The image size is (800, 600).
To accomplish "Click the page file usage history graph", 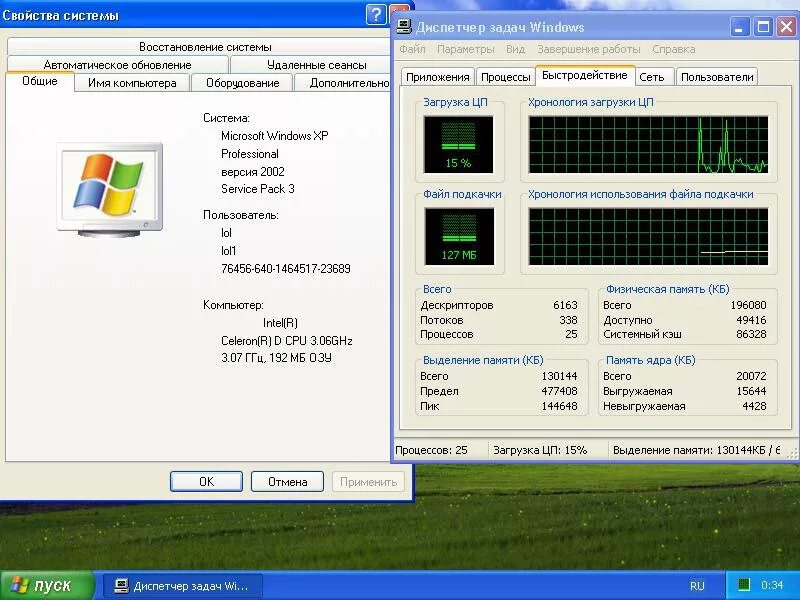I will pos(648,236).
